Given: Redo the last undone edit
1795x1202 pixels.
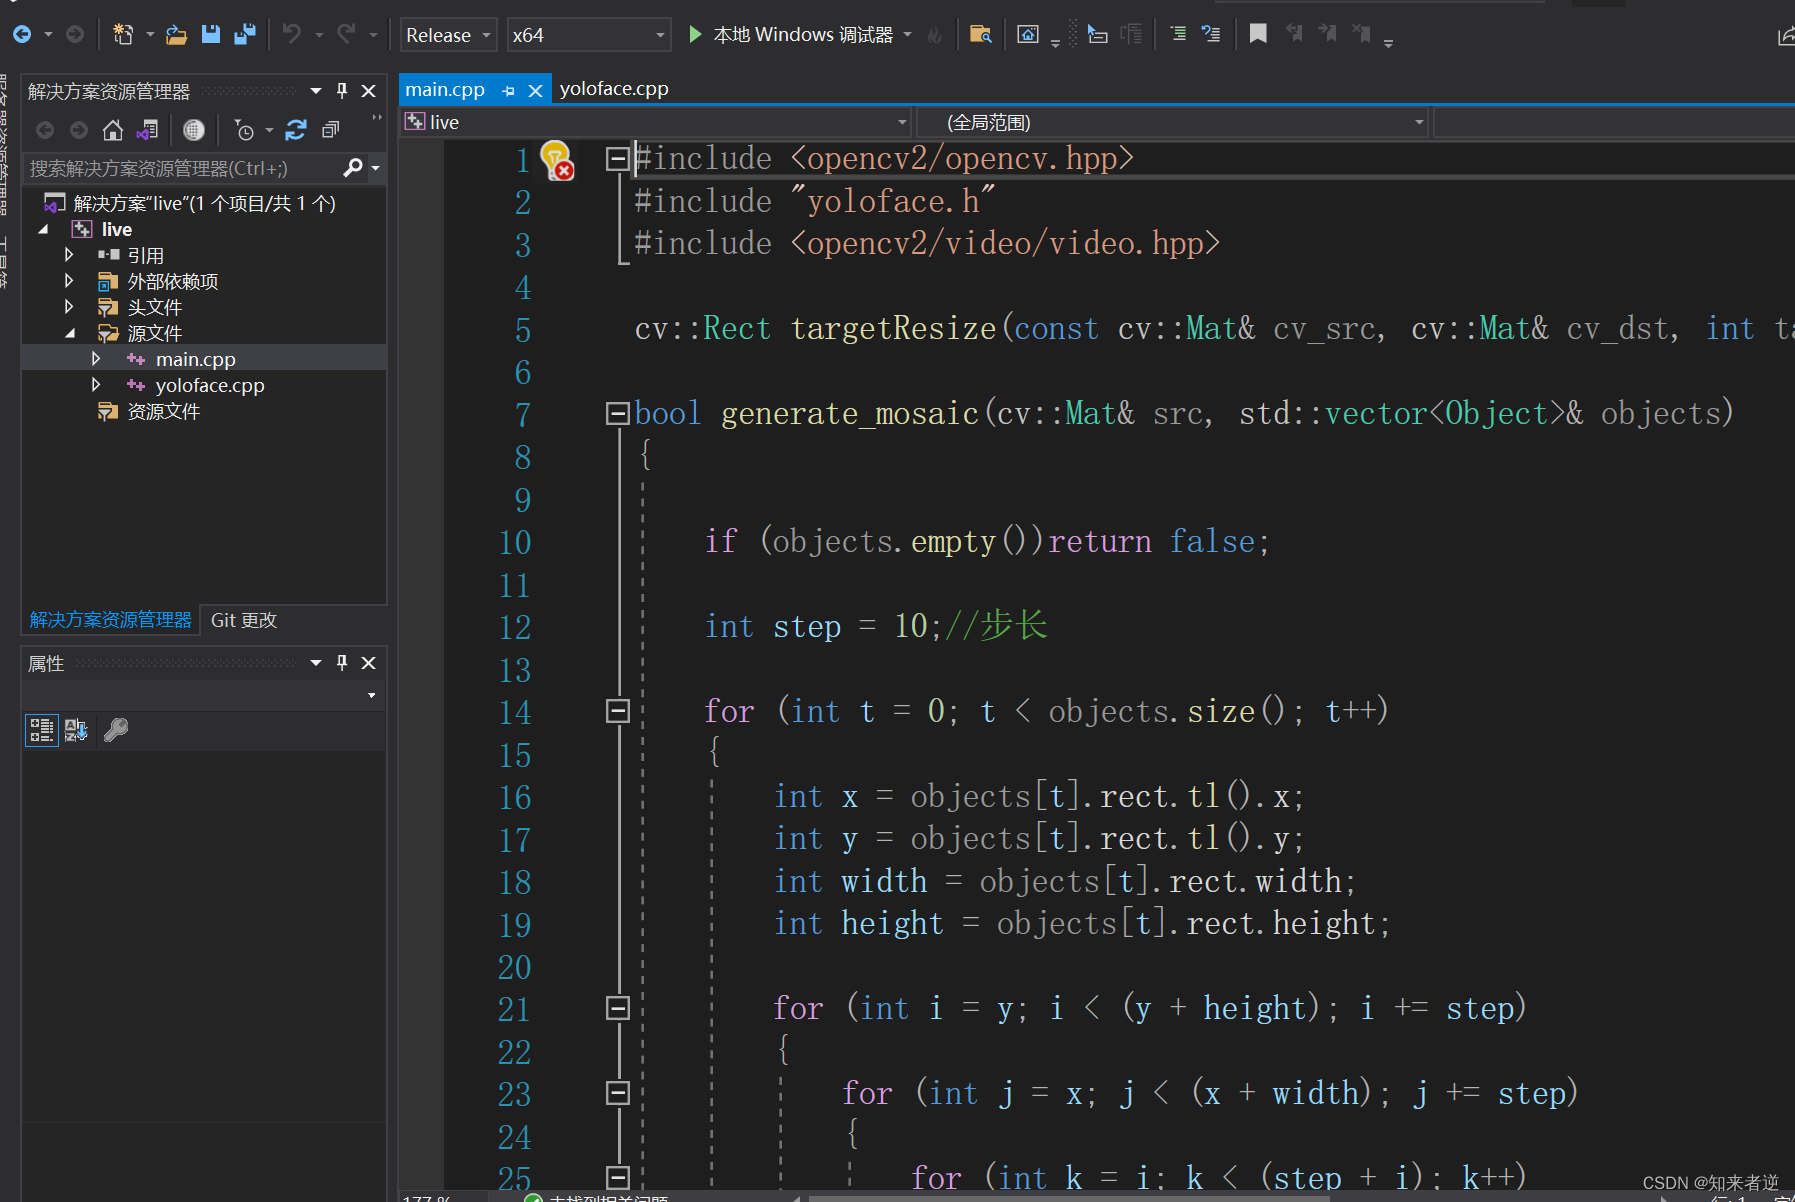Looking at the screenshot, I should pyautogui.click(x=346, y=35).
